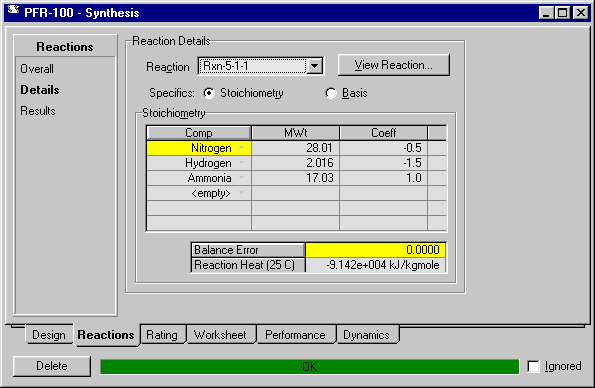Toggle the Ignored checkbox
The image size is (595, 388).
coord(534,366)
